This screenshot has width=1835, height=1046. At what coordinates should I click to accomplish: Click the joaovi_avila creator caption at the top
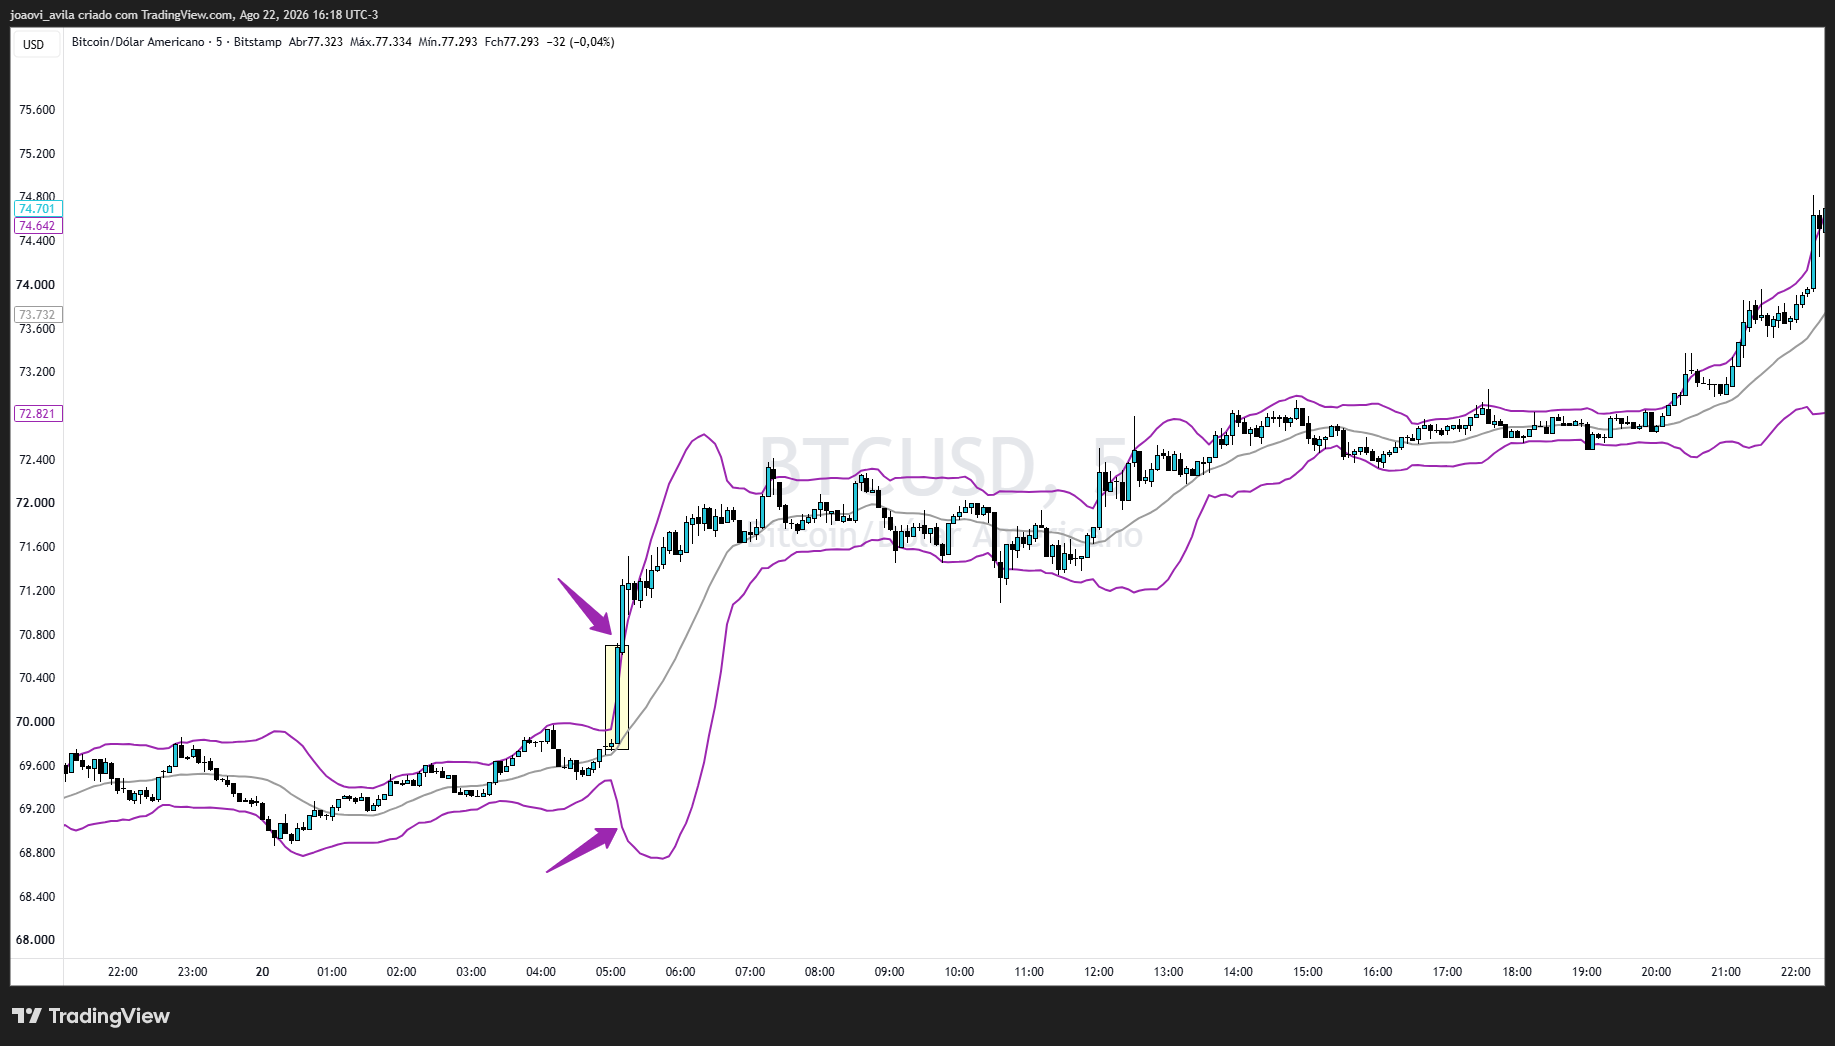pyautogui.click(x=194, y=15)
